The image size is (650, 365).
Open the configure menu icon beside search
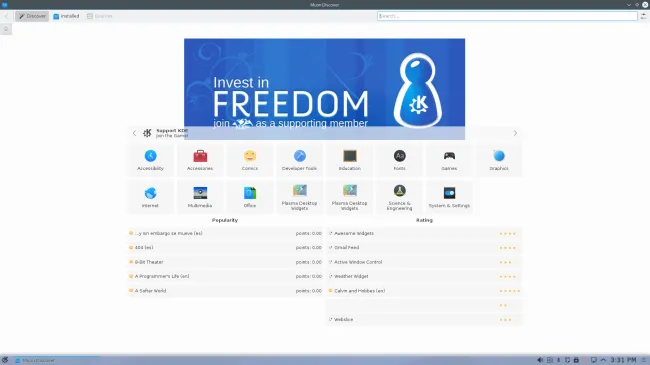click(643, 16)
